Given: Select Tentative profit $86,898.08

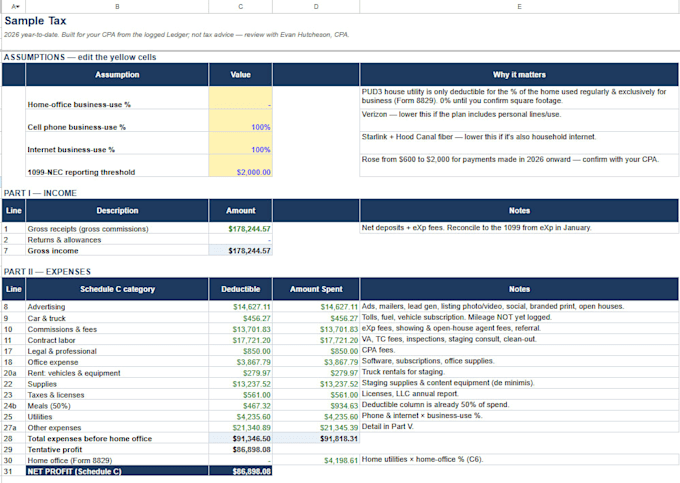Looking at the screenshot, I should click(241, 450).
